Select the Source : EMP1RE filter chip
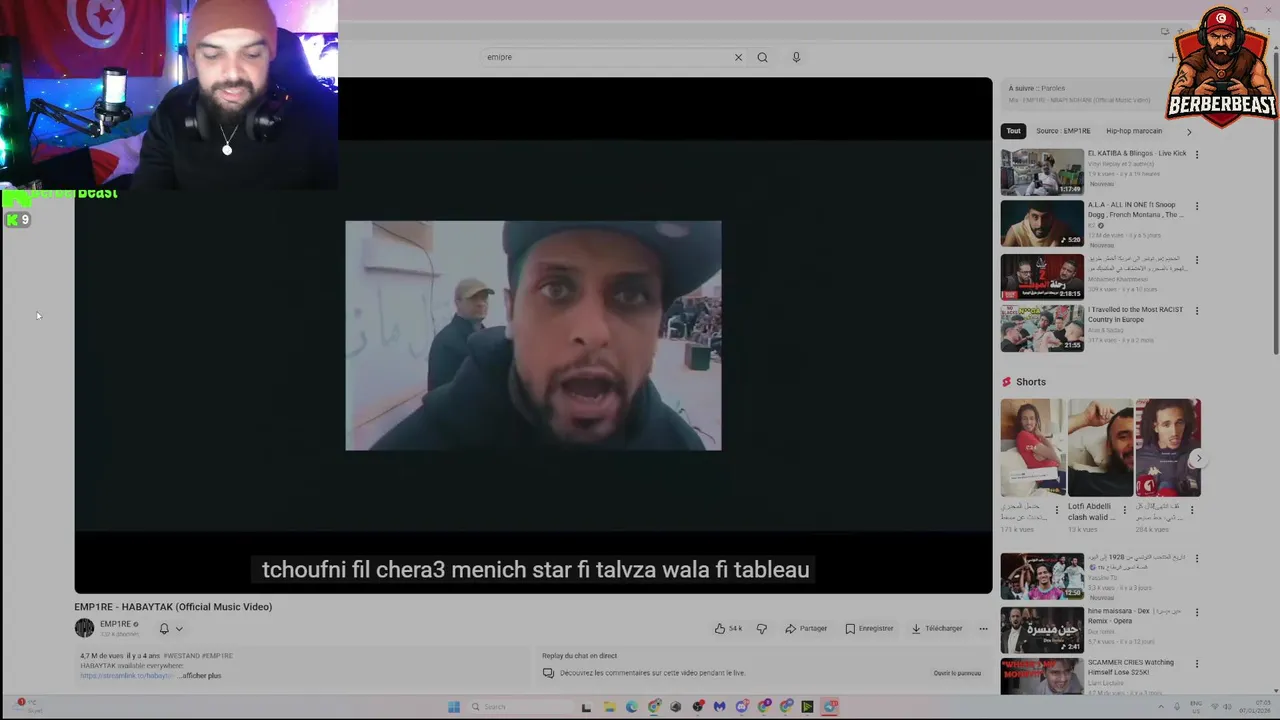 [x=1063, y=131]
